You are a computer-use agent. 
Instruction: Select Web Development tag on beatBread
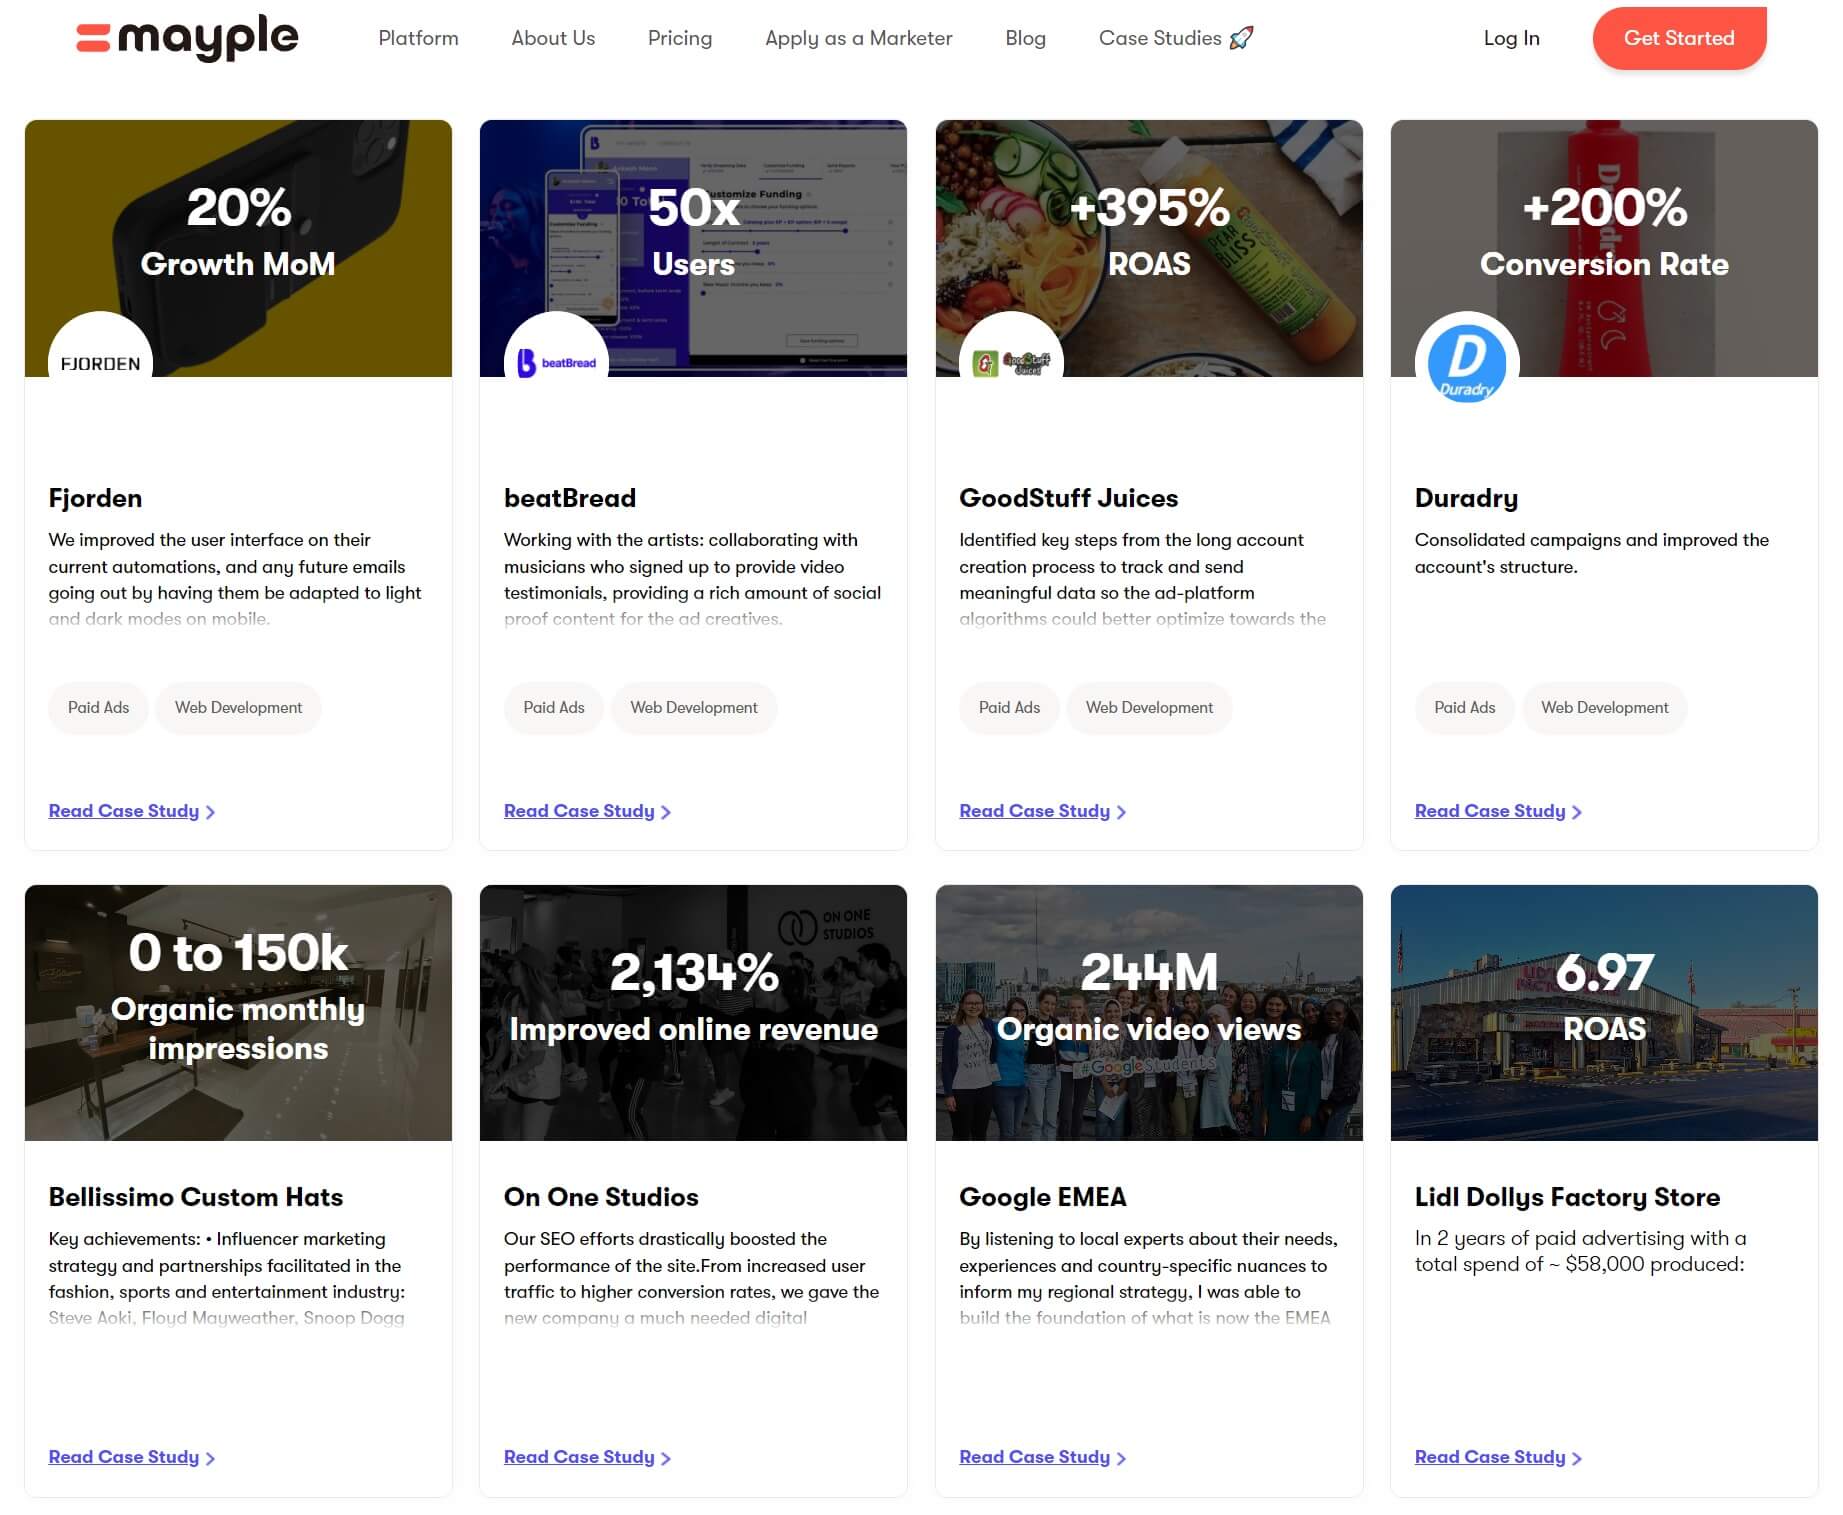tap(694, 708)
